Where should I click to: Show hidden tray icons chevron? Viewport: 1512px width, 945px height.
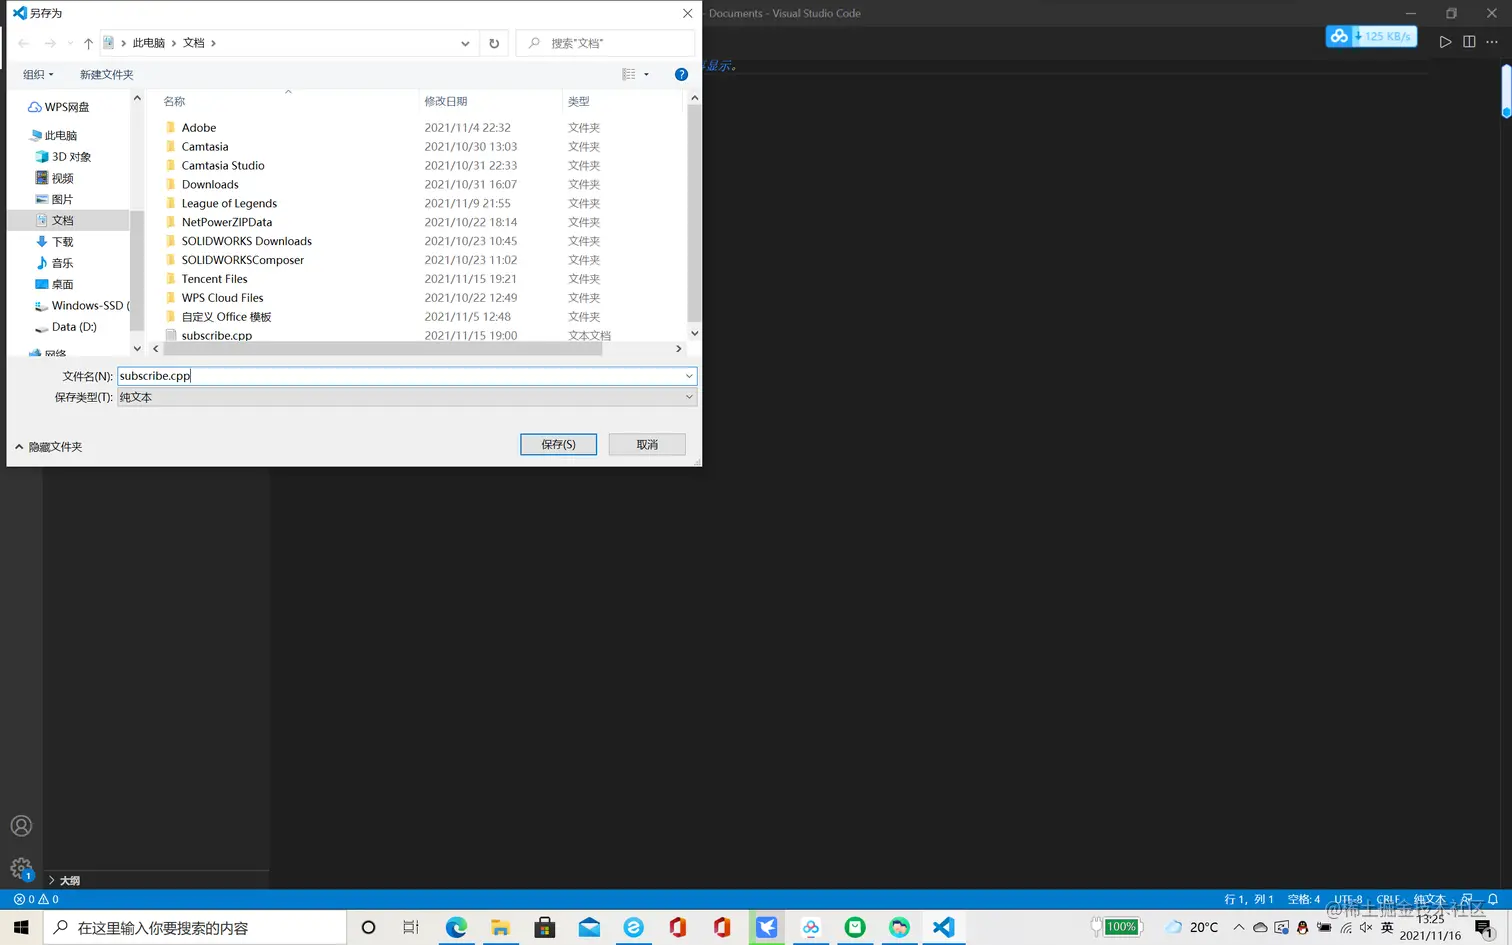[x=1238, y=928]
